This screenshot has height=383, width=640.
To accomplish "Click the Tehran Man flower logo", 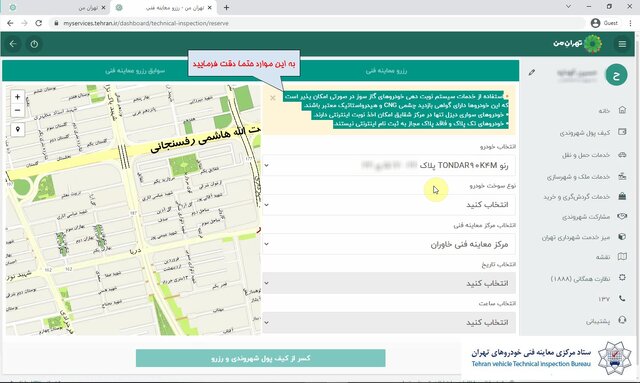I will tap(593, 44).
